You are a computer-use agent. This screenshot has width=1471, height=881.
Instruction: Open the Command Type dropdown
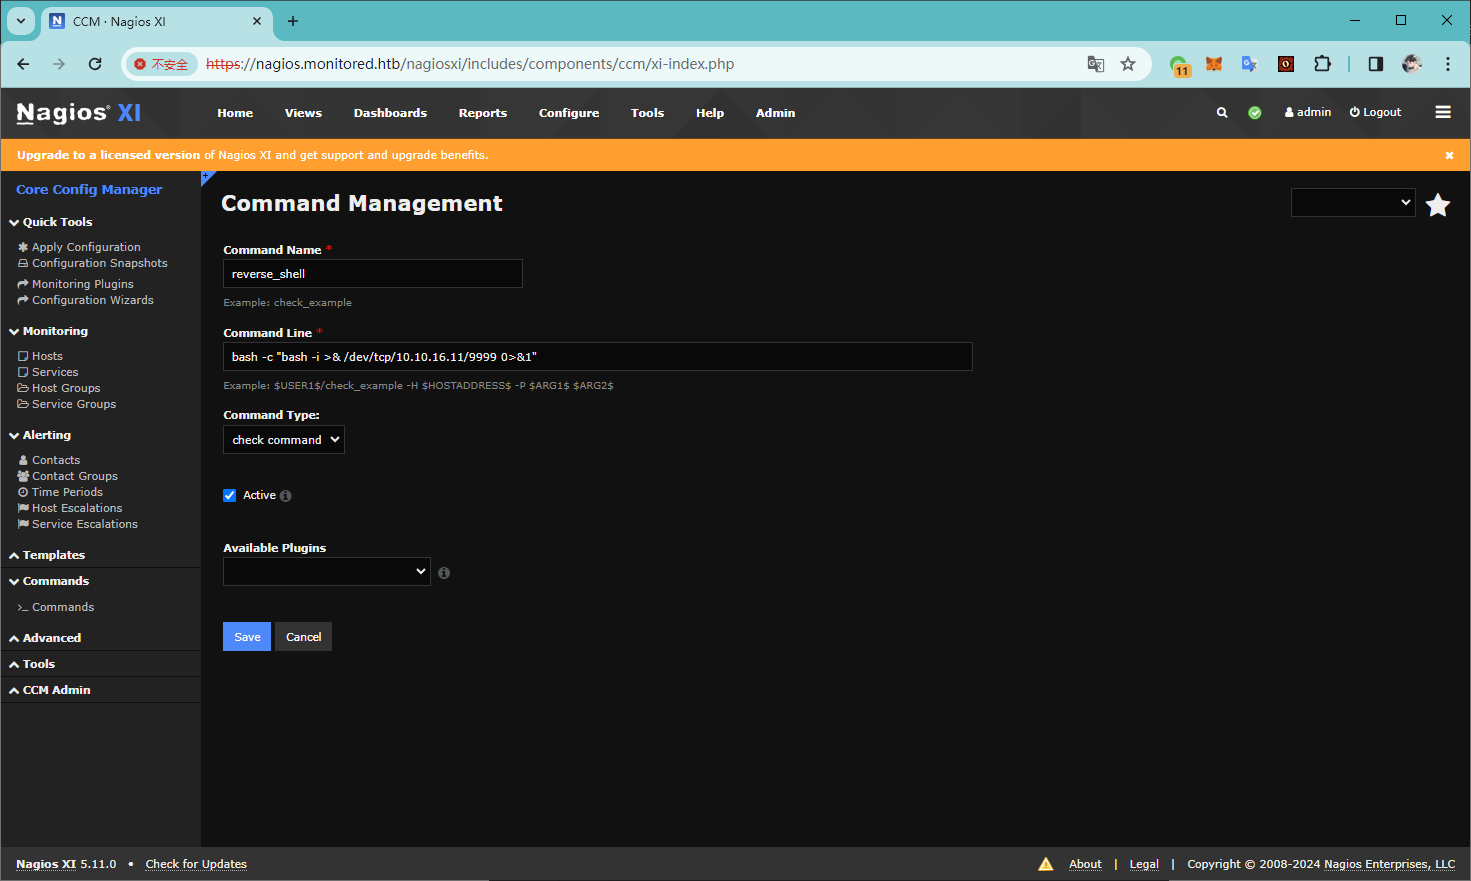[x=284, y=440]
